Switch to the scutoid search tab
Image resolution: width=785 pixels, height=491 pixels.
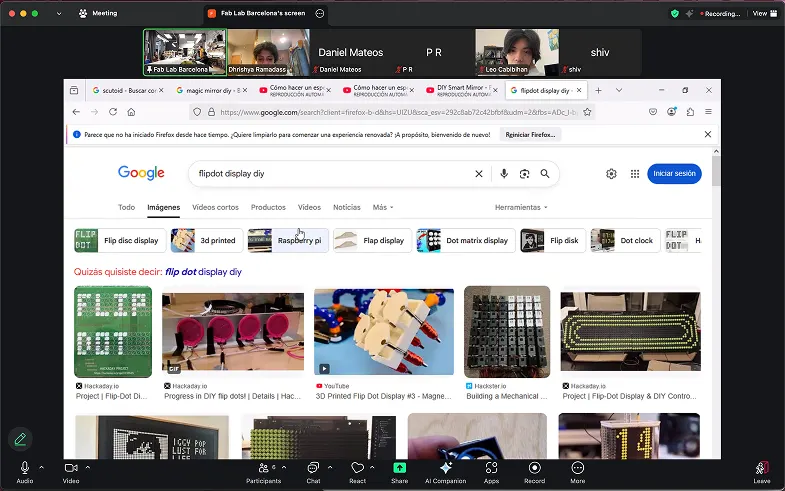click(x=128, y=91)
